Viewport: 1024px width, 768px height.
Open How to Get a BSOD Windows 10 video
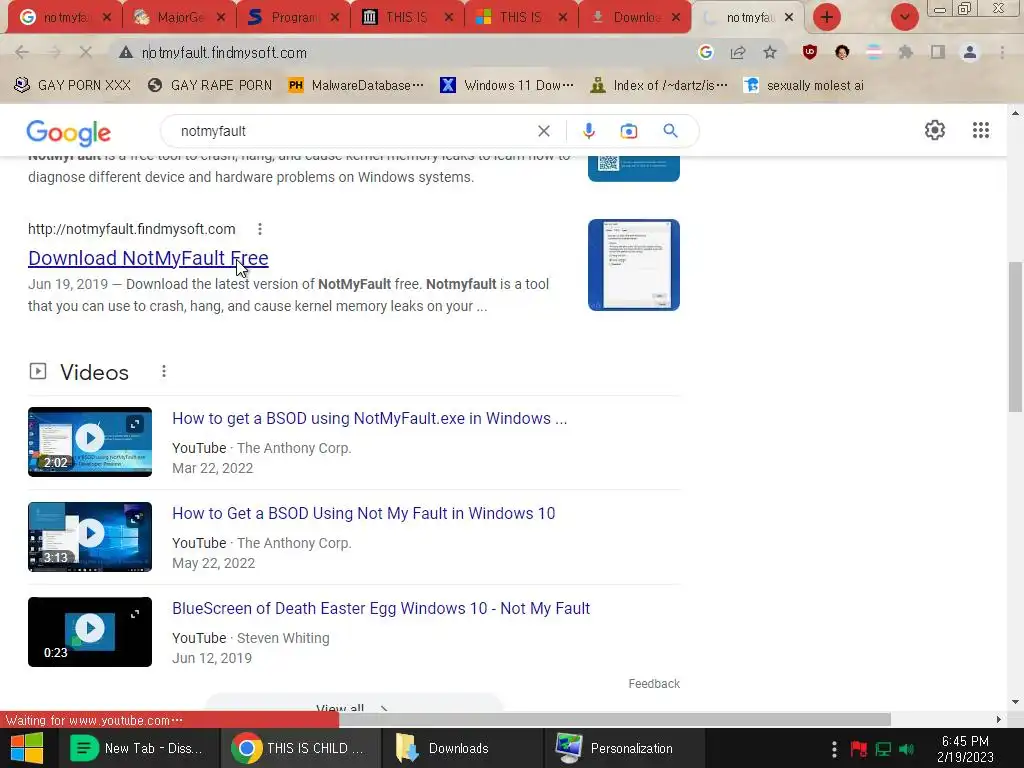364,513
